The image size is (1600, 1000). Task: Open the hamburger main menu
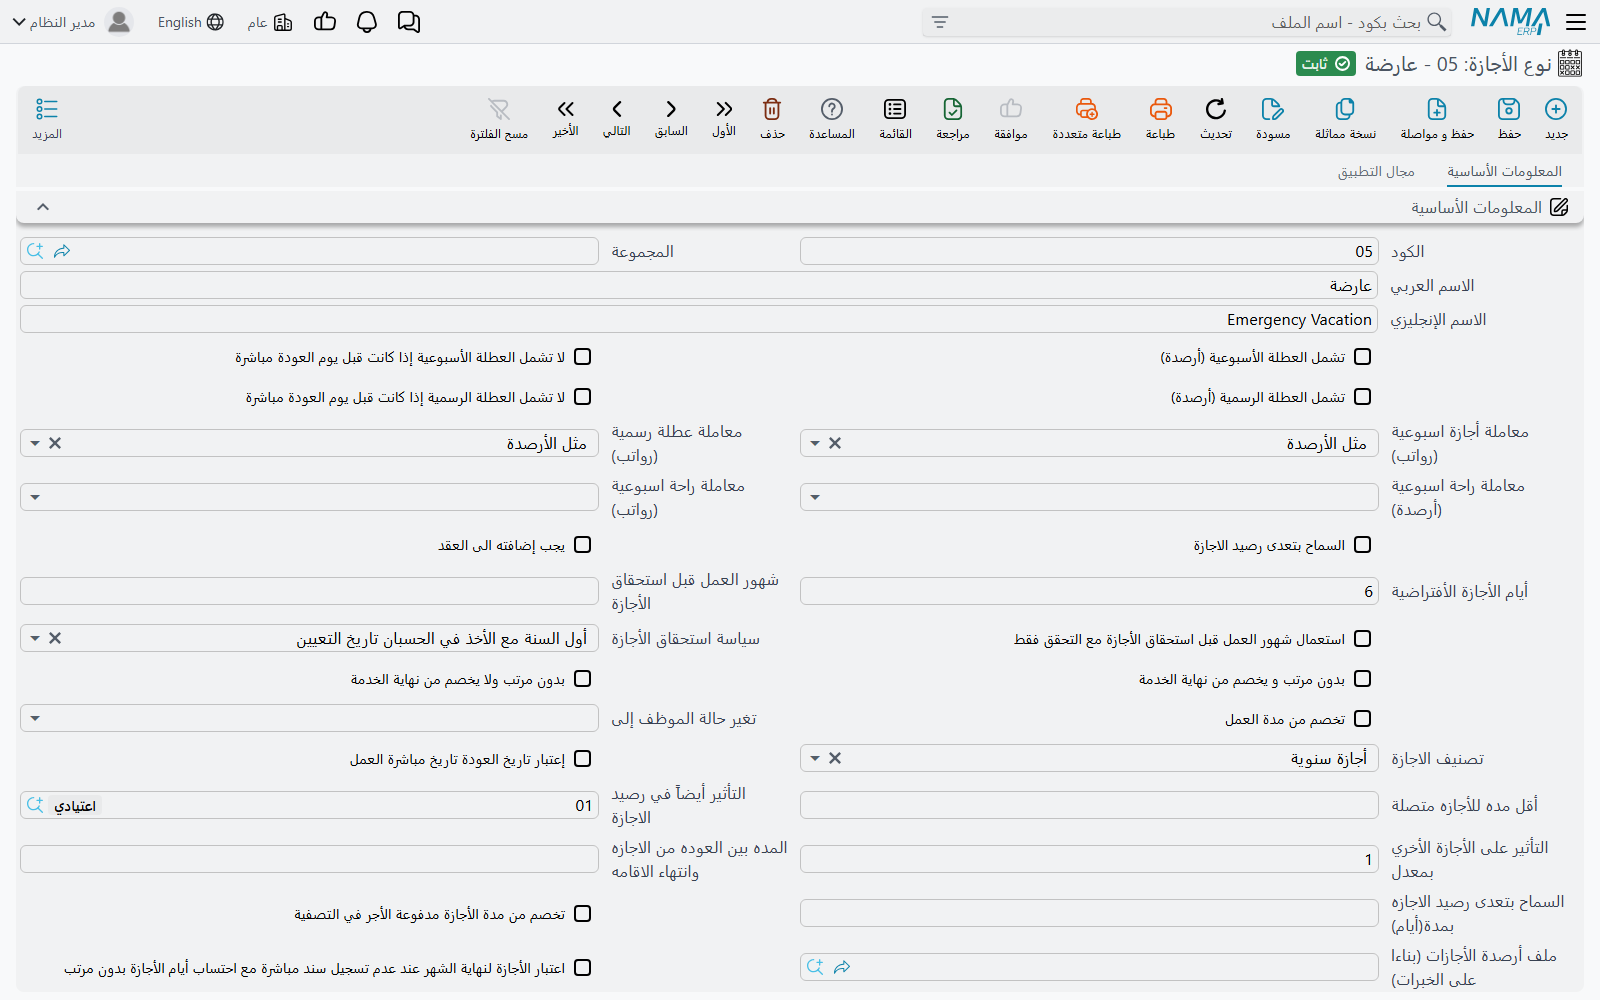pos(1576,22)
